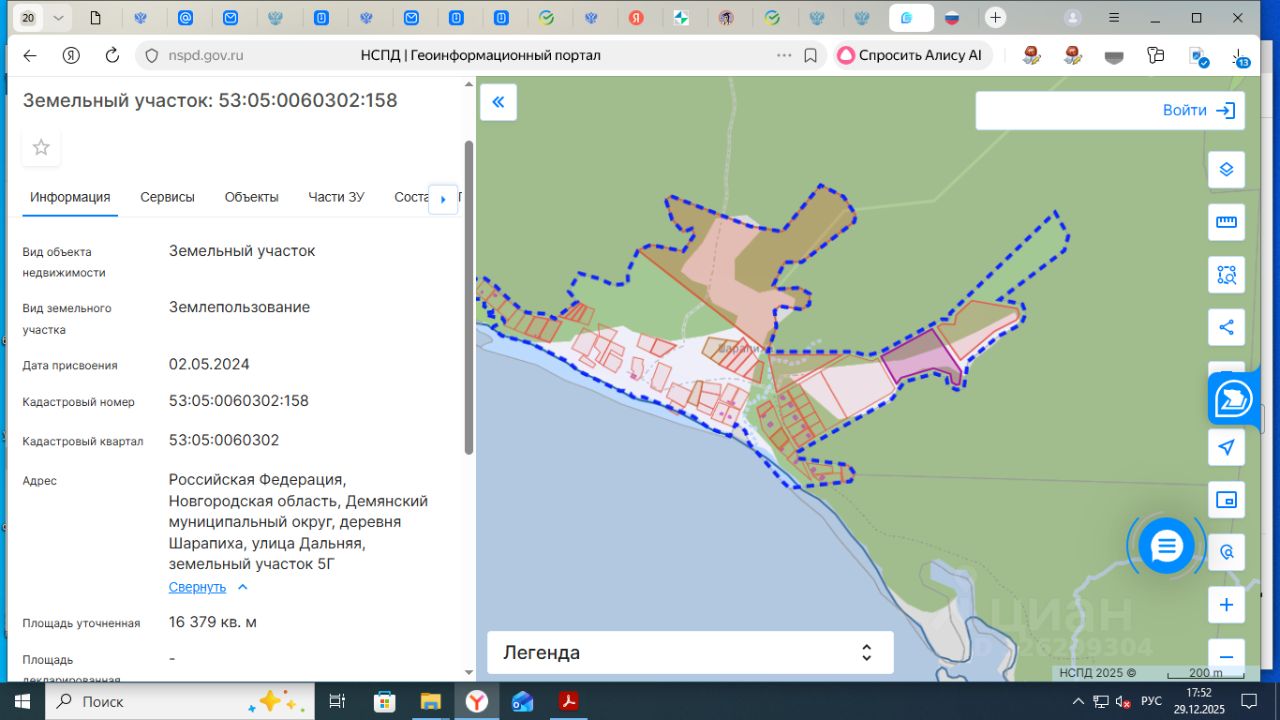Switch keyboard language via РУС indicator
The width and height of the screenshot is (1280, 720).
(x=1151, y=701)
